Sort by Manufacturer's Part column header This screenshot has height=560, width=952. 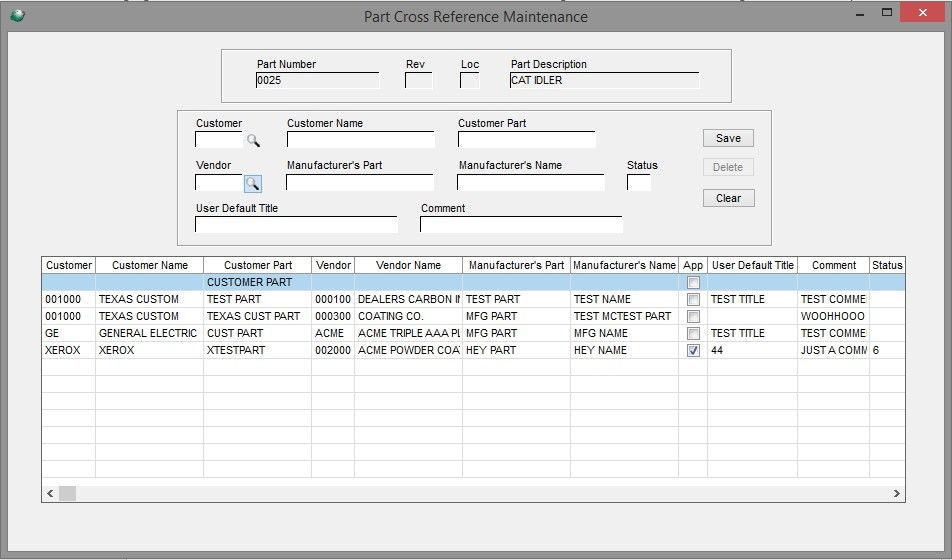point(517,265)
